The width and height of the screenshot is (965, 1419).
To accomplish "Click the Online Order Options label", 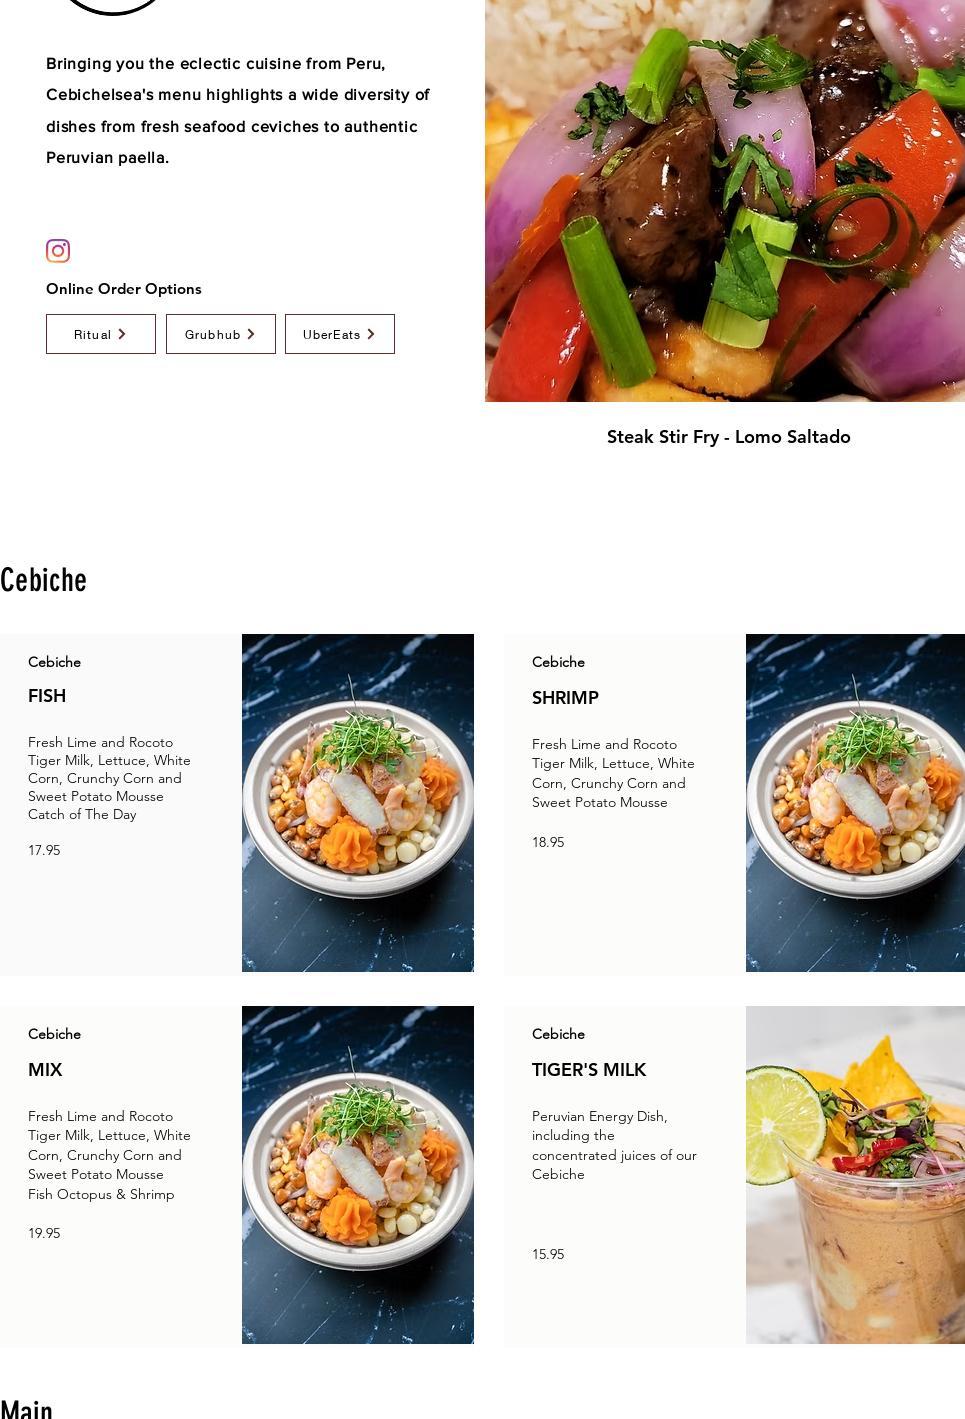I will point(124,289).
